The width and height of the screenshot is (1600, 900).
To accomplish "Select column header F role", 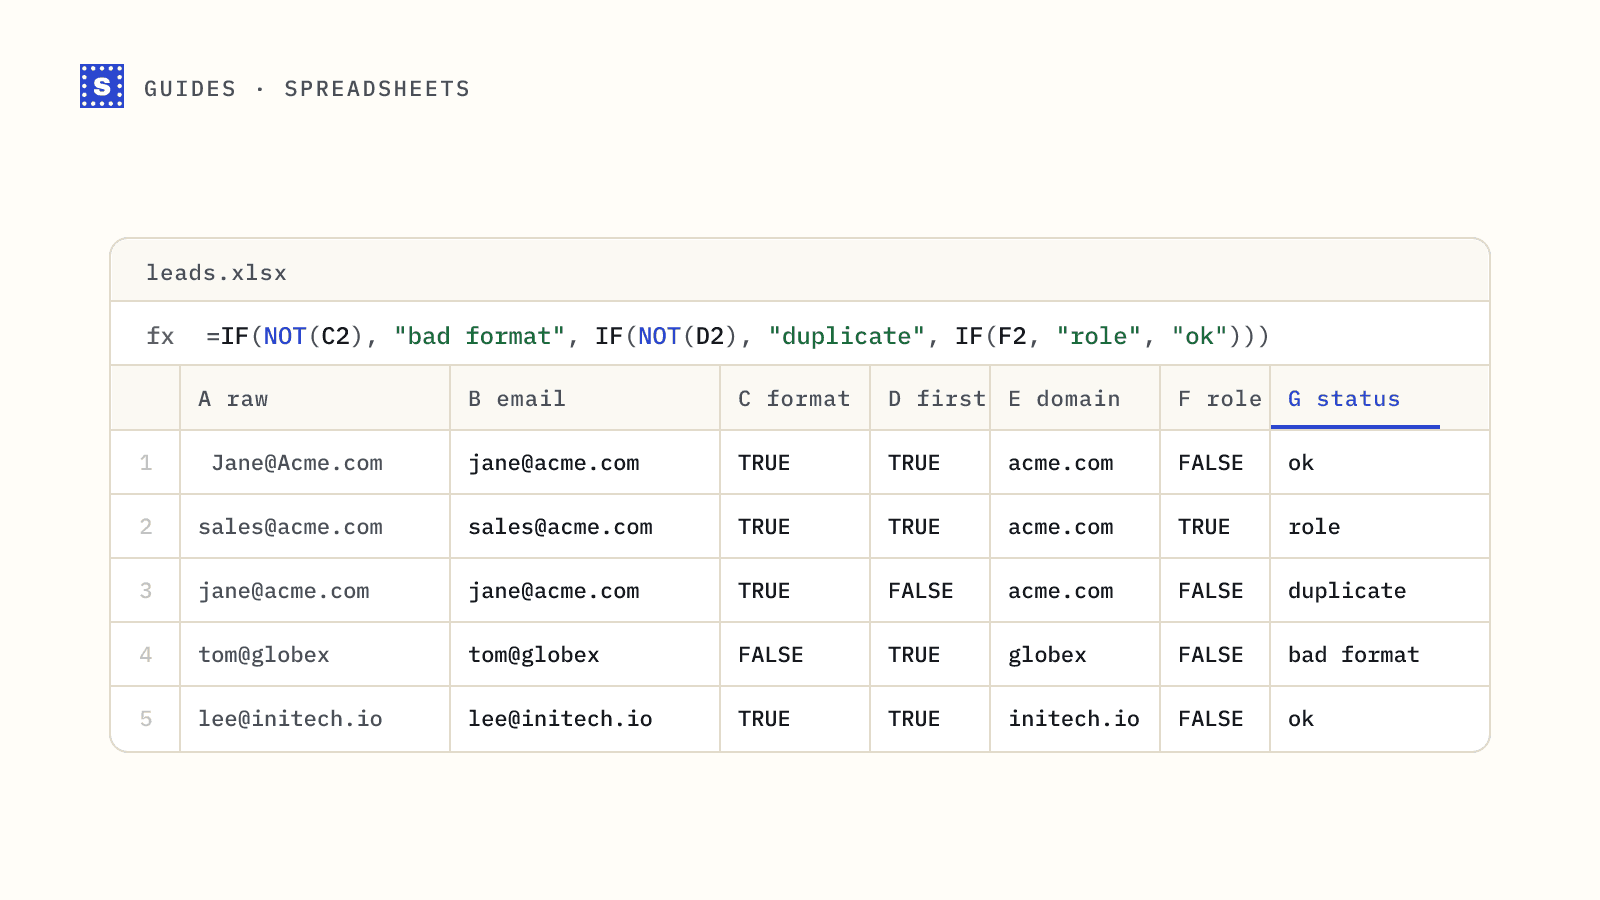I will click(x=1215, y=398).
